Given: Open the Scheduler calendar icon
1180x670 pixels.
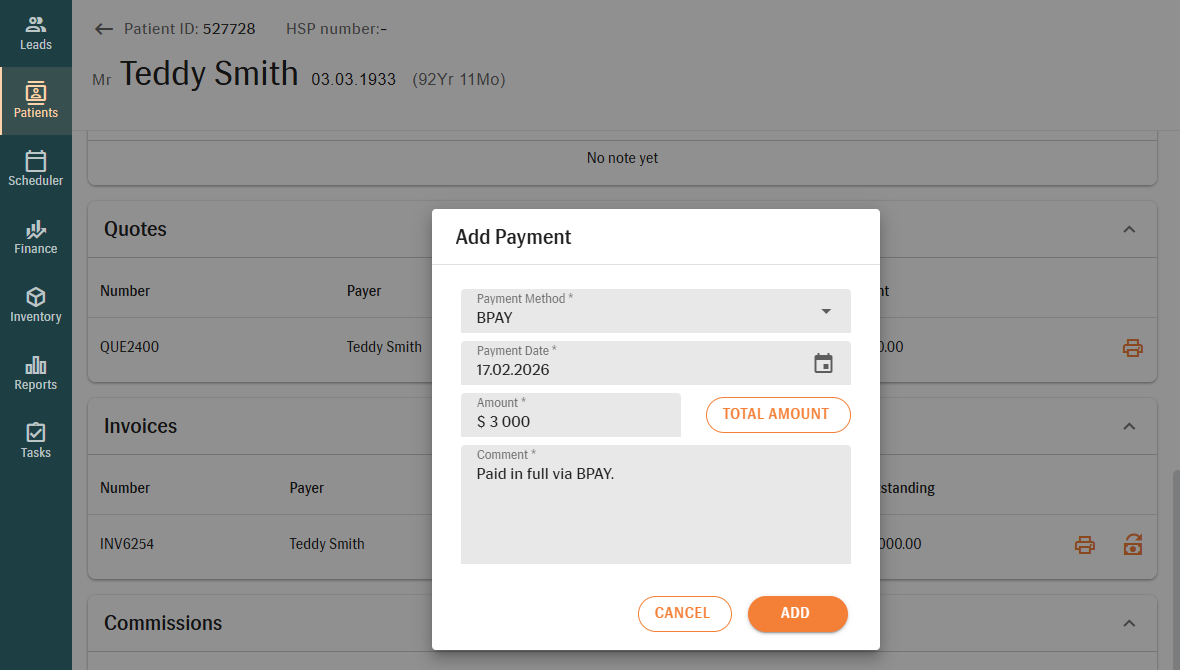Looking at the screenshot, I should 36,161.
